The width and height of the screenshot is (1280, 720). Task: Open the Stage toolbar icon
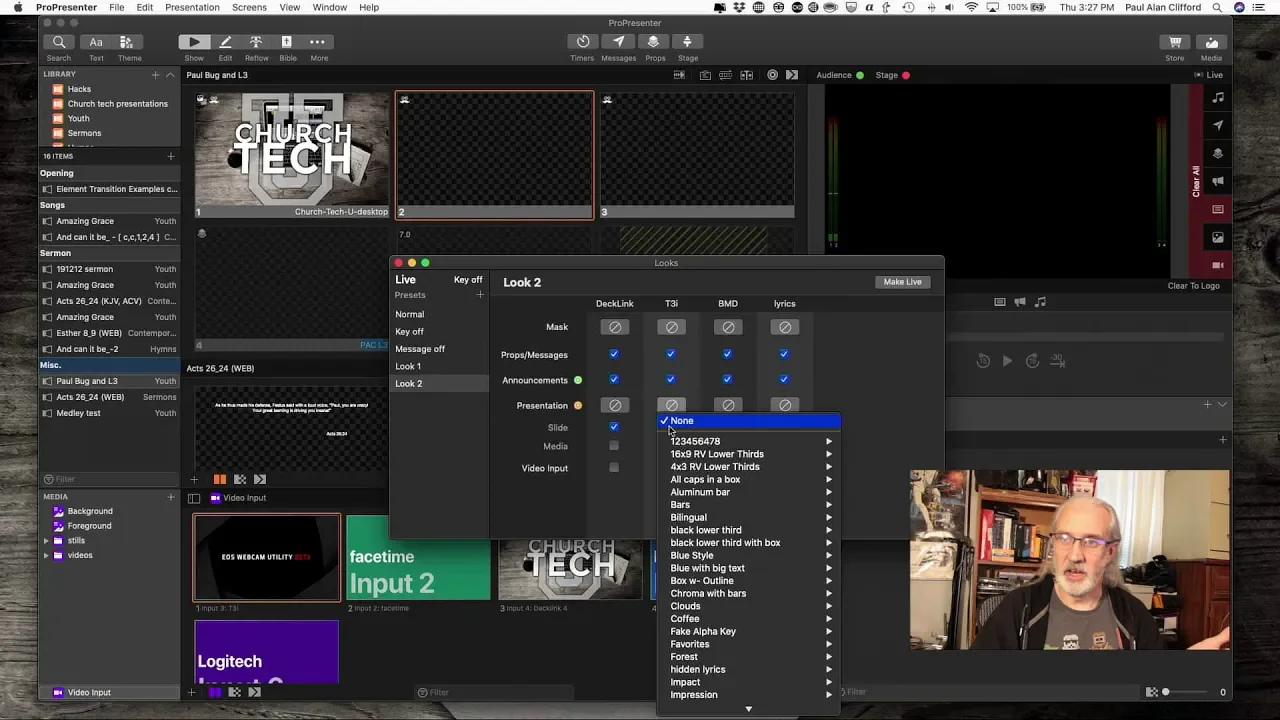point(688,42)
